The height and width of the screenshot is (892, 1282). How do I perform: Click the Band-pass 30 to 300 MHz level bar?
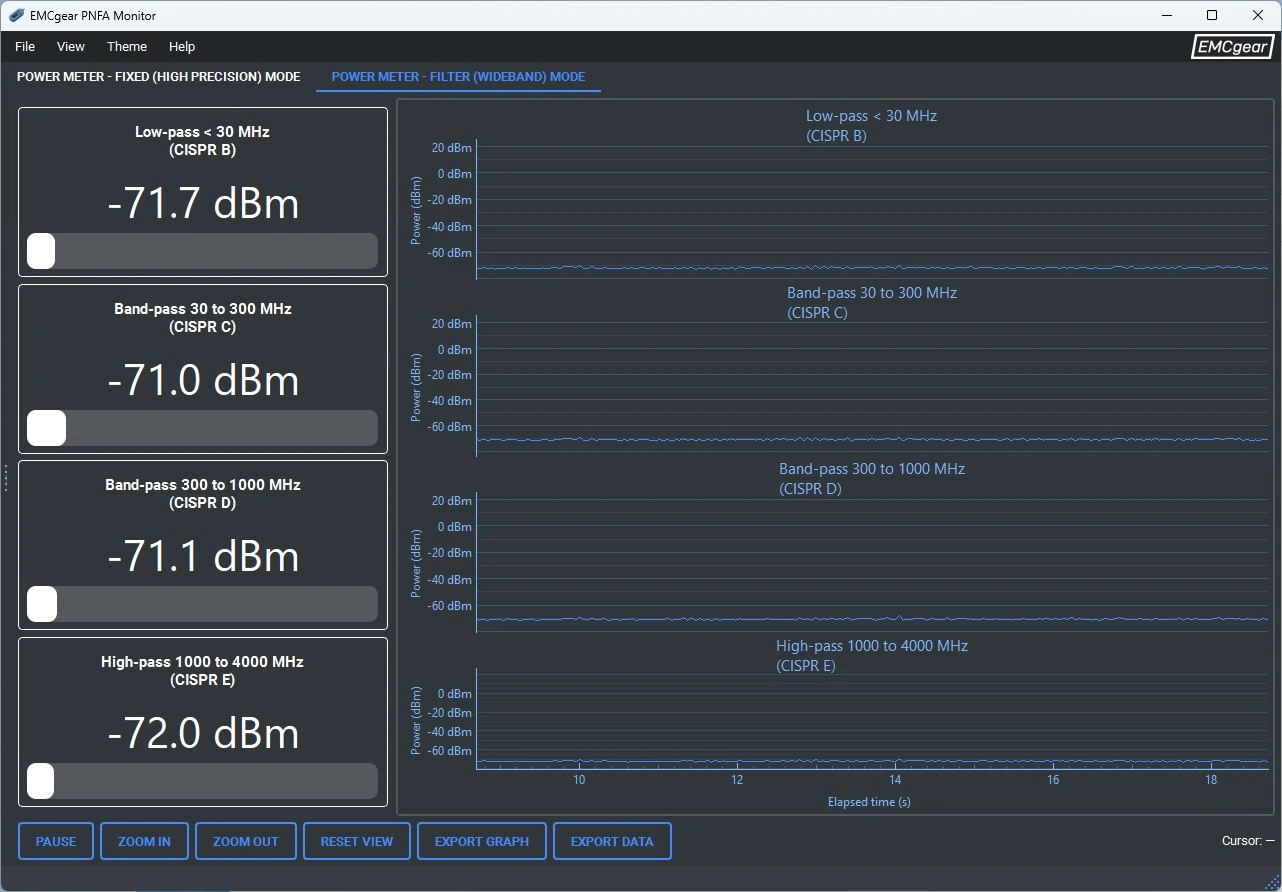[203, 428]
